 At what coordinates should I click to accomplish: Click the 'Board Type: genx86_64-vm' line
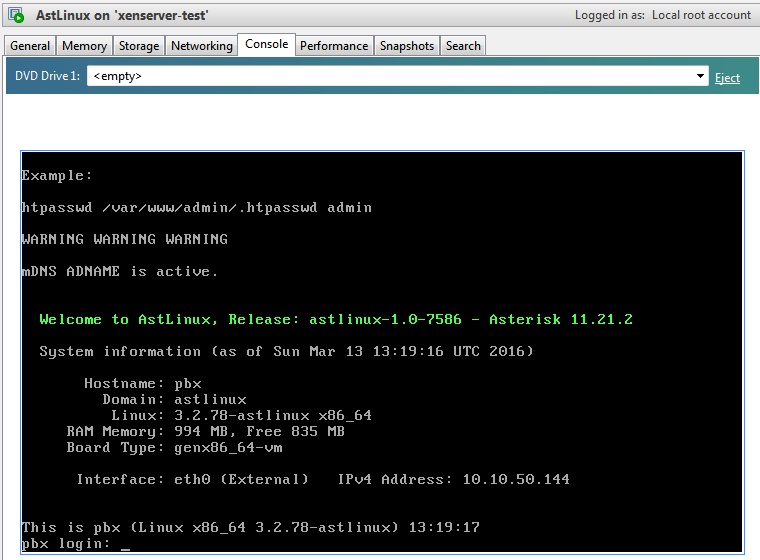pyautogui.click(x=174, y=447)
